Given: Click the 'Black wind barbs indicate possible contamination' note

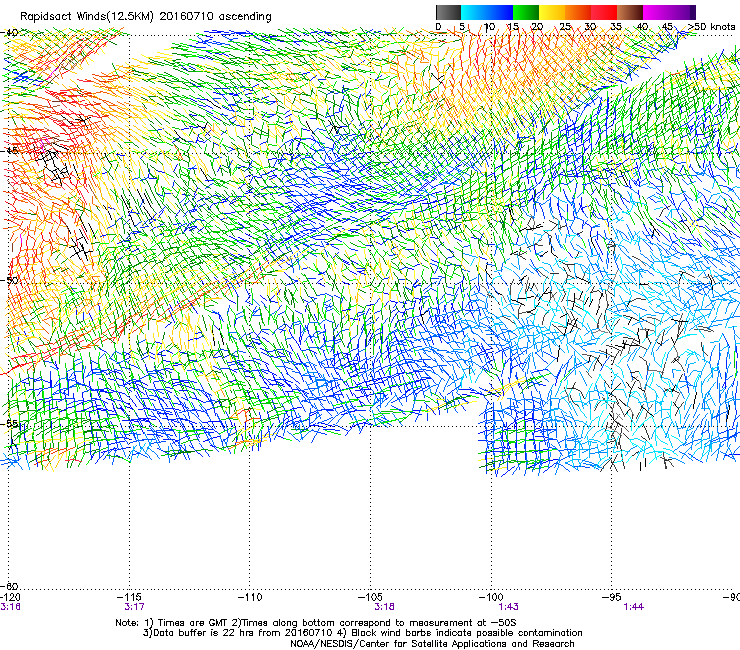Looking at the screenshot, I should coord(467,633).
